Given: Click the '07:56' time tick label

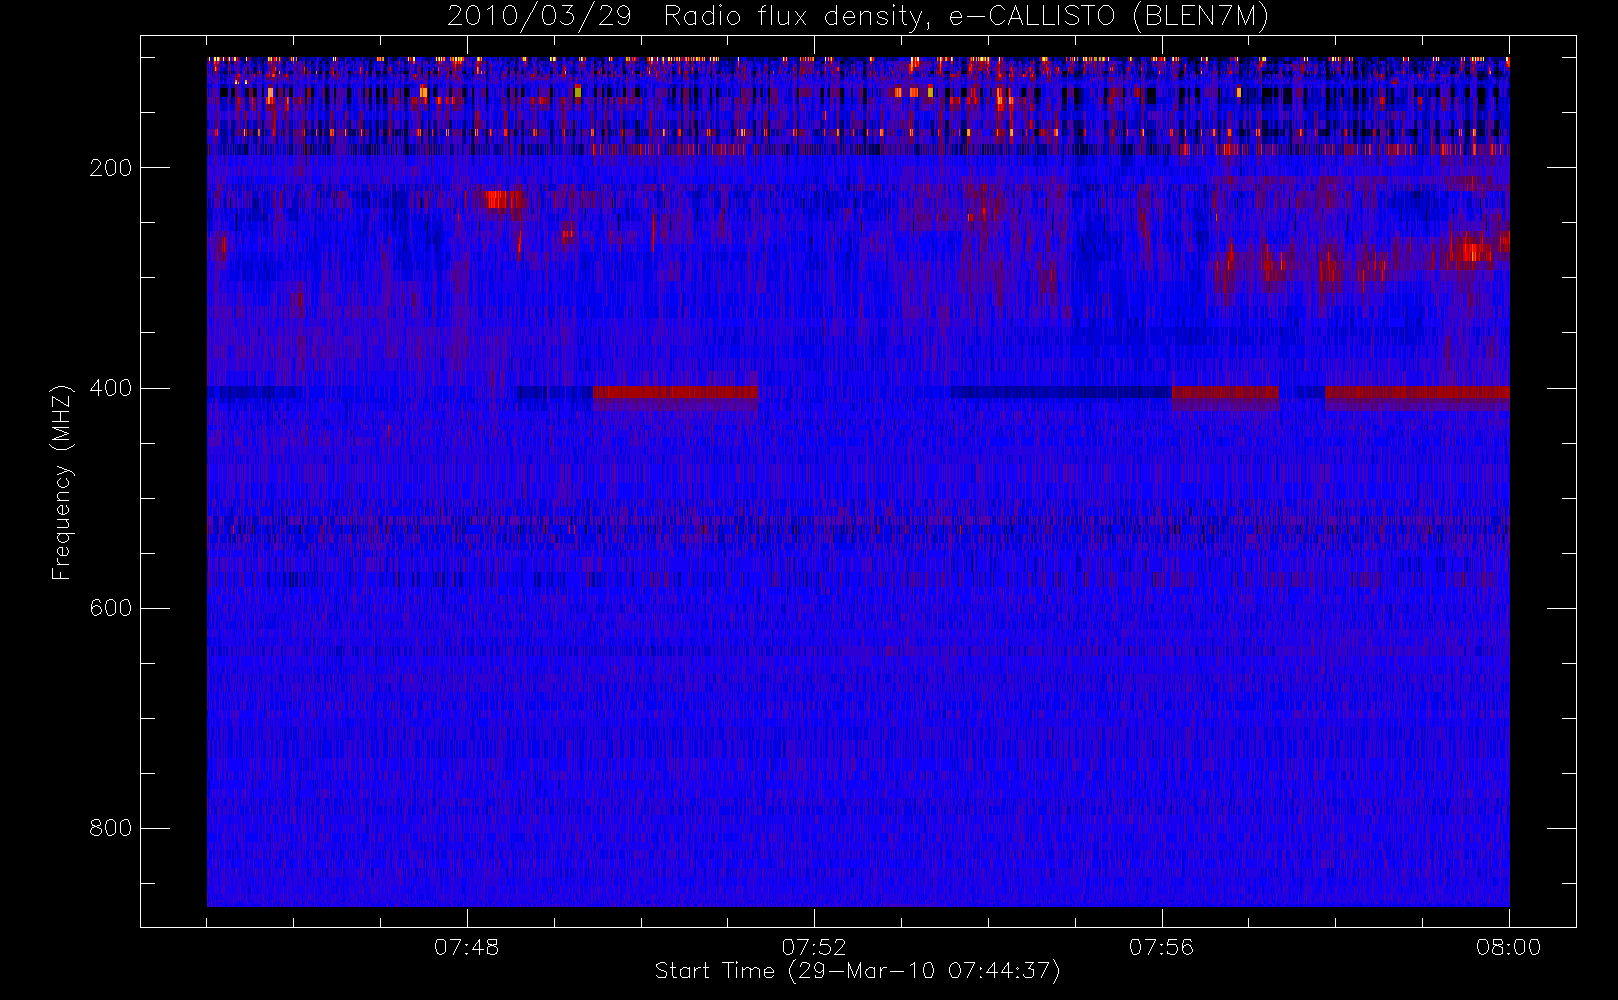Looking at the screenshot, I should pos(1161,947).
